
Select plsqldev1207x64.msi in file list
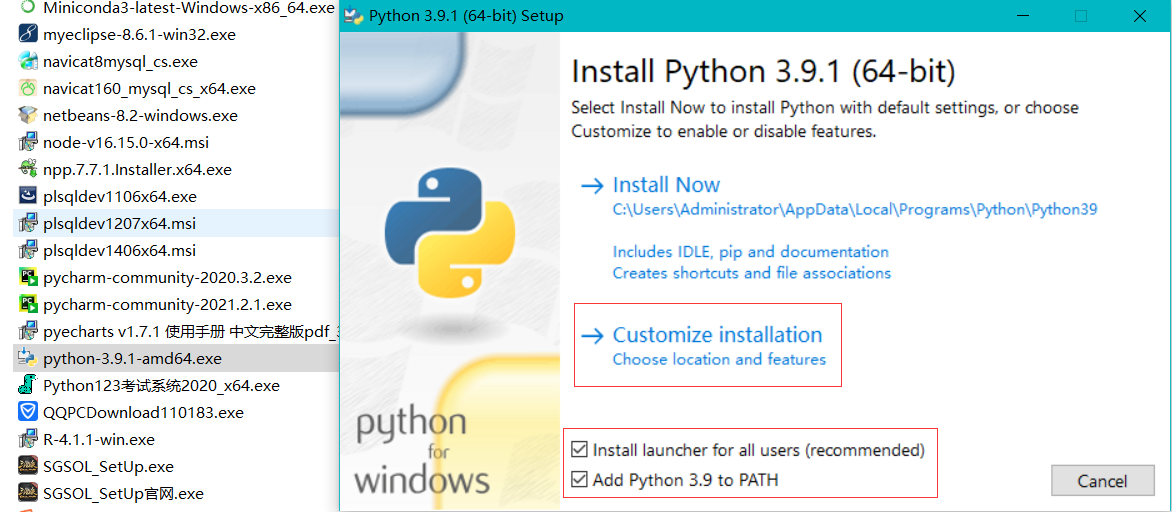(x=119, y=223)
